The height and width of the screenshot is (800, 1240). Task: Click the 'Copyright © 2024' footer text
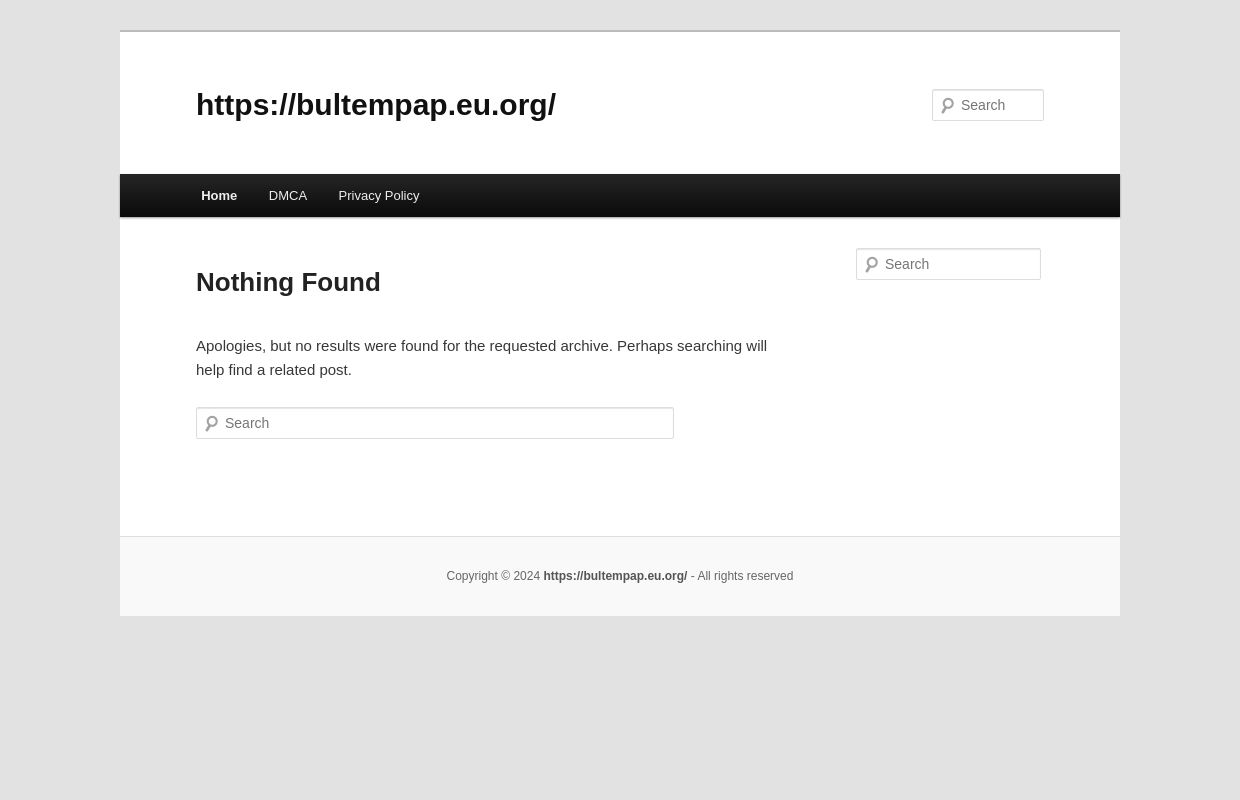click(493, 576)
